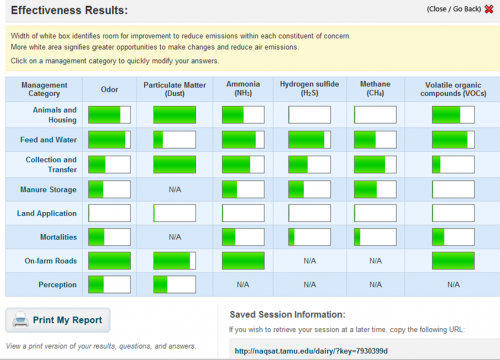500x360 pixels.
Task: Click the Odor bar for Mortalities
Action: [x=109, y=237]
